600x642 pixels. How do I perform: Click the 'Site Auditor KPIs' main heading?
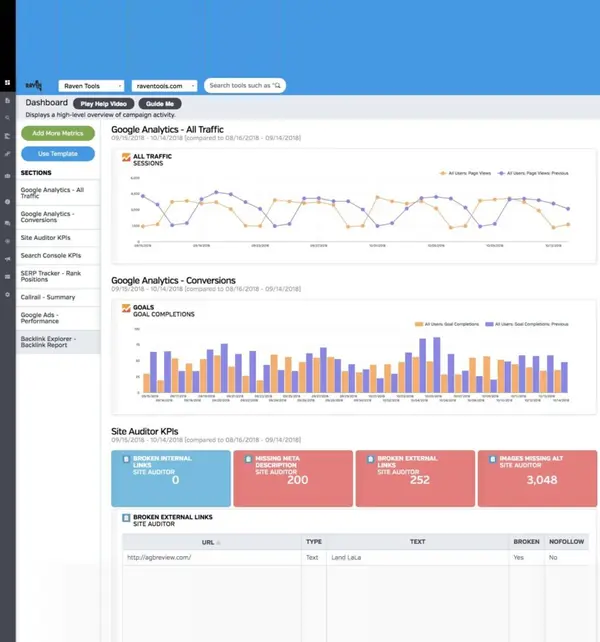[x=145, y=432]
